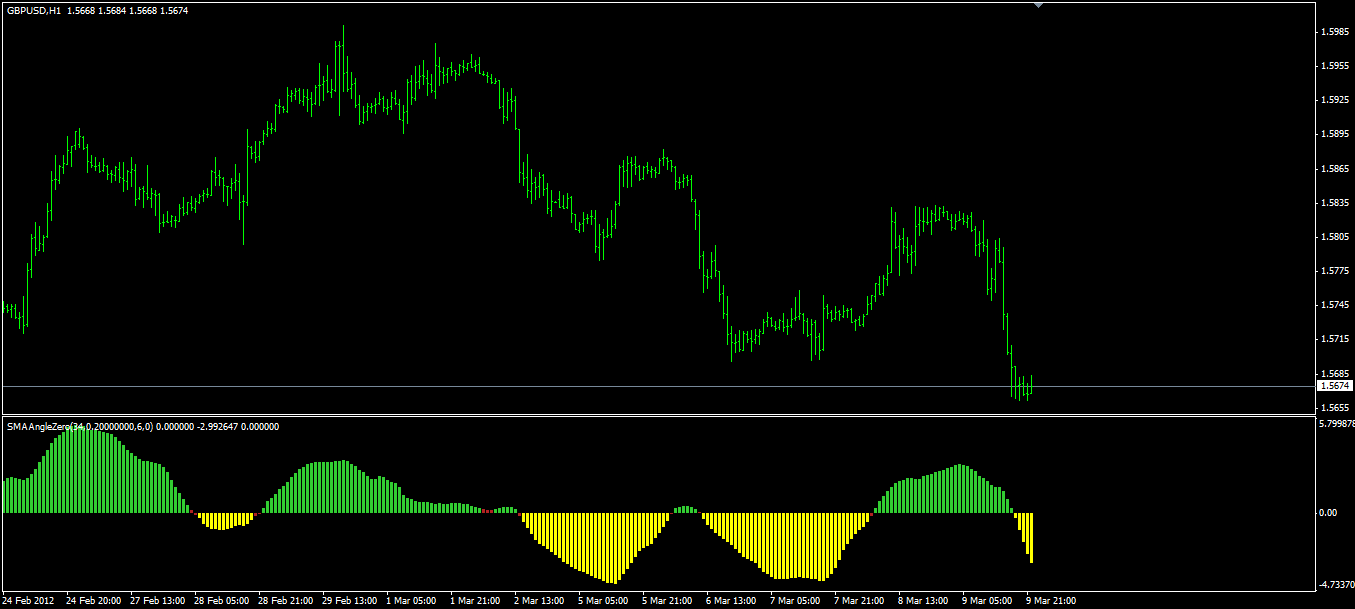Screen dimensions: 1355x609
Task: Click the 24 Feb 20:00 time label
Action: [94, 601]
